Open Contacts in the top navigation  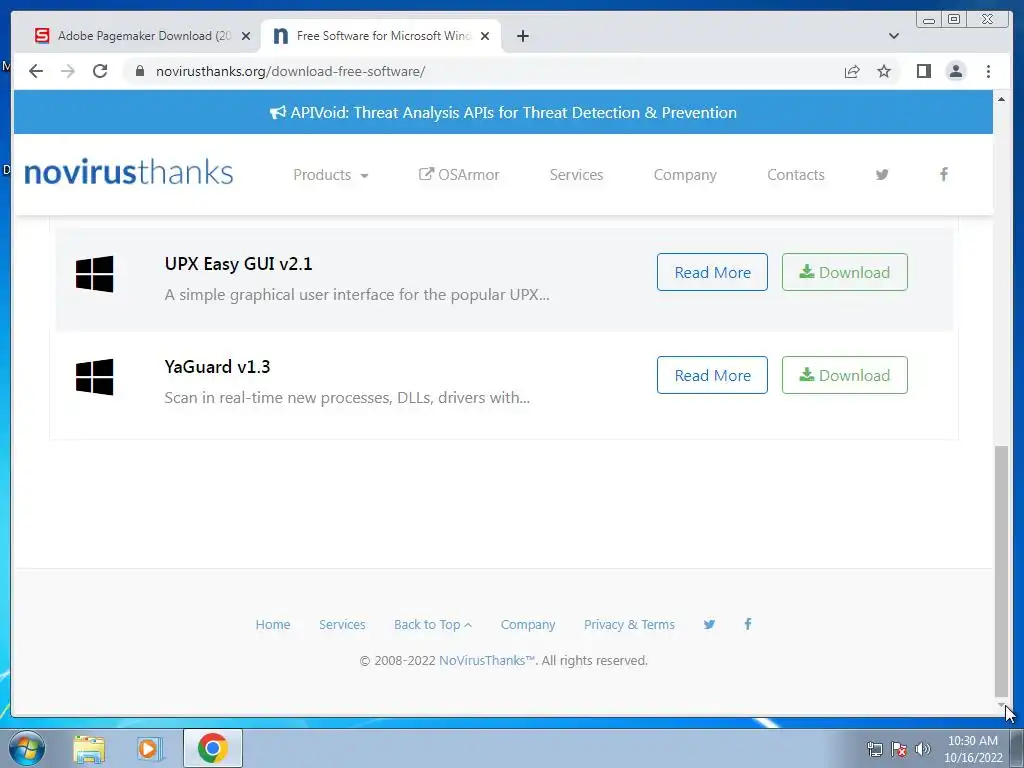tap(795, 174)
